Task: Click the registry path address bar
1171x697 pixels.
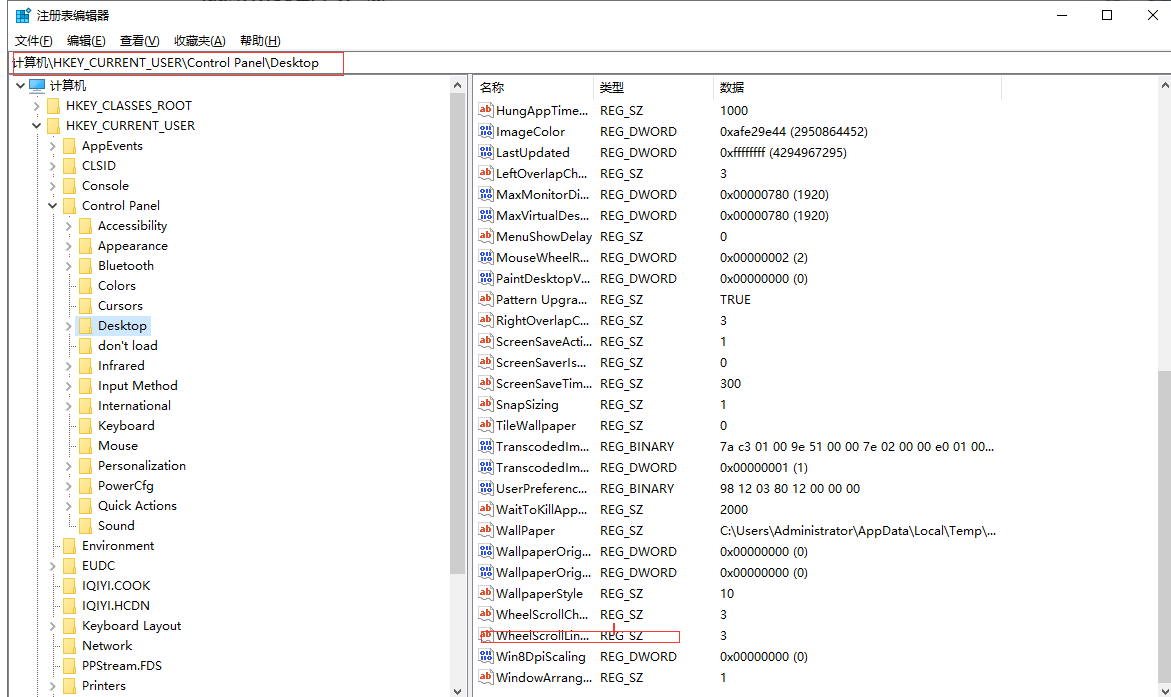Action: (176, 63)
